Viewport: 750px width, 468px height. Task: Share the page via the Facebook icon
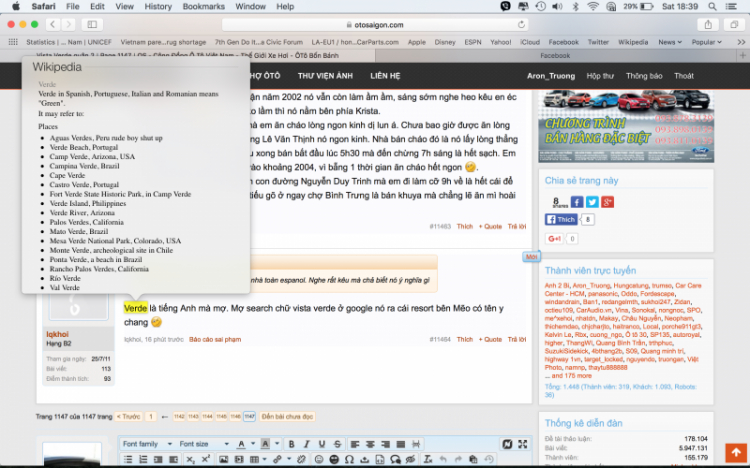coord(577,202)
